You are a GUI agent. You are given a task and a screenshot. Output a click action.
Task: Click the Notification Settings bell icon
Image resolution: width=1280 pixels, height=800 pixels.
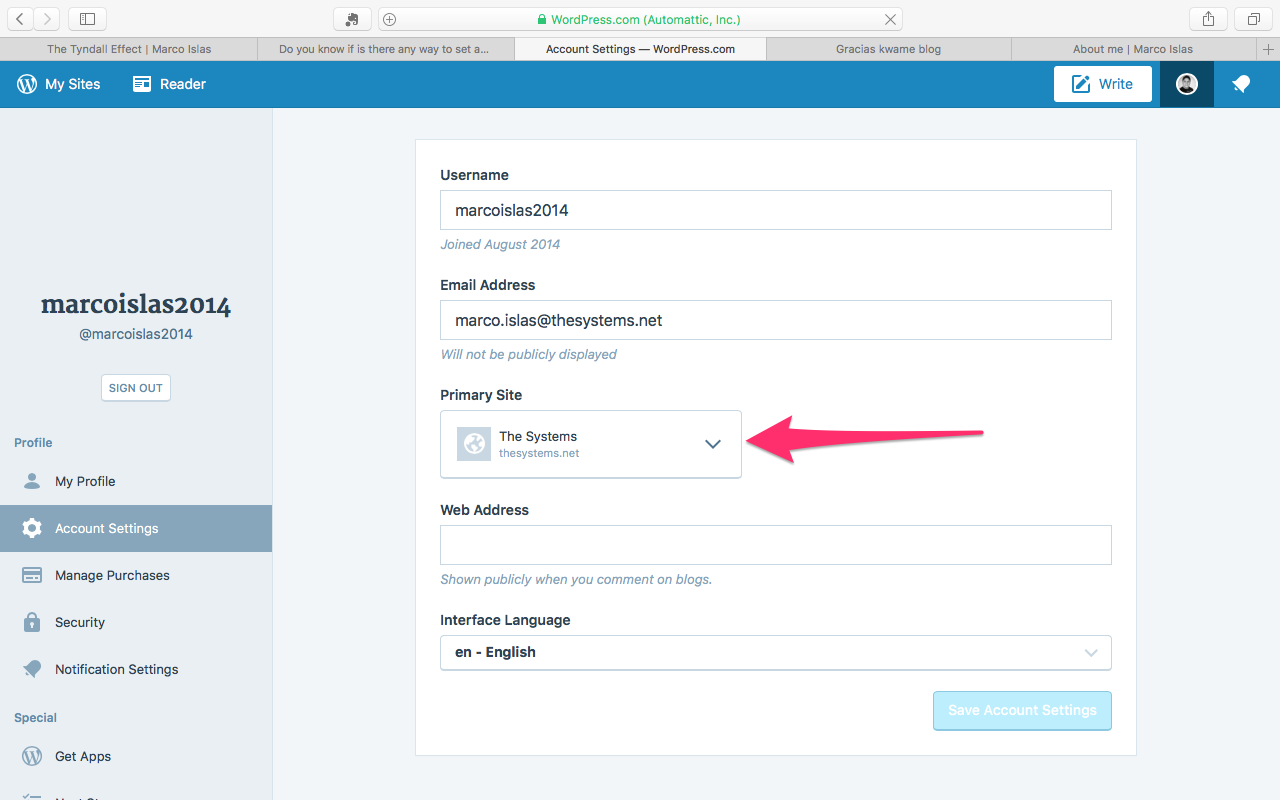[x=32, y=669]
